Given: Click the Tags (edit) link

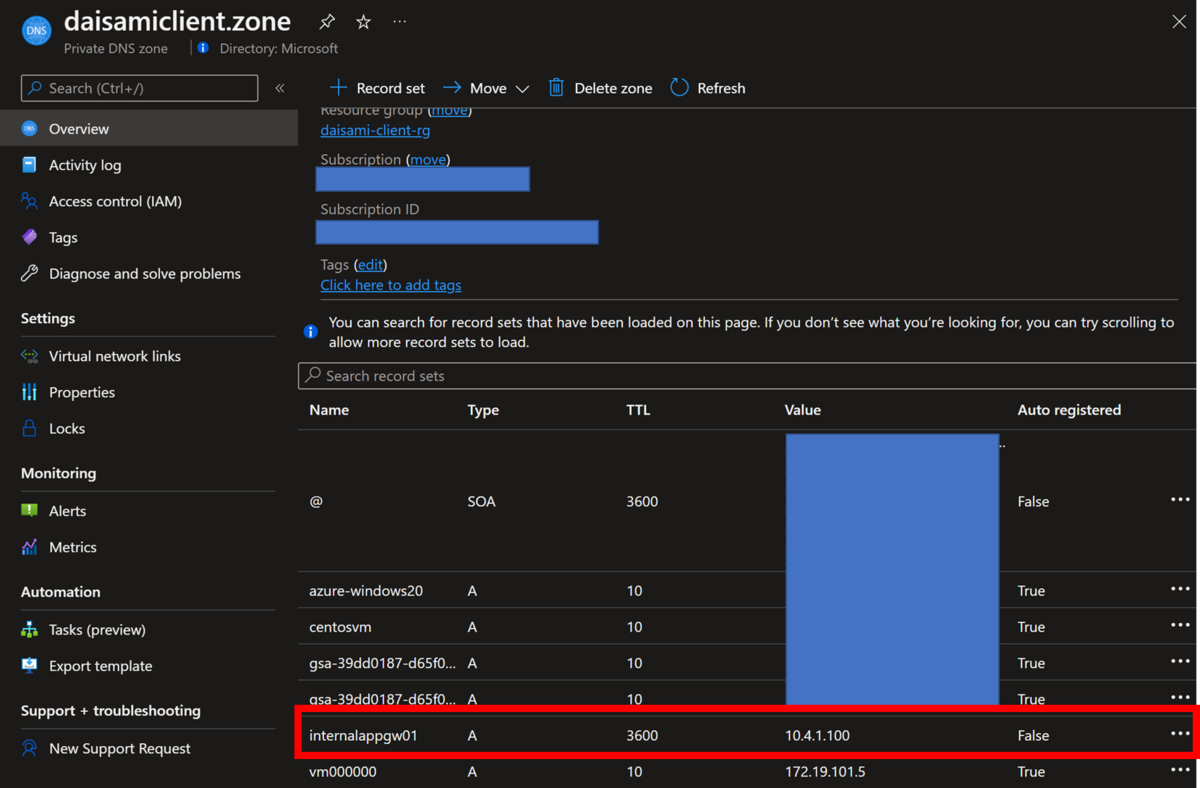Looking at the screenshot, I should [x=370, y=264].
